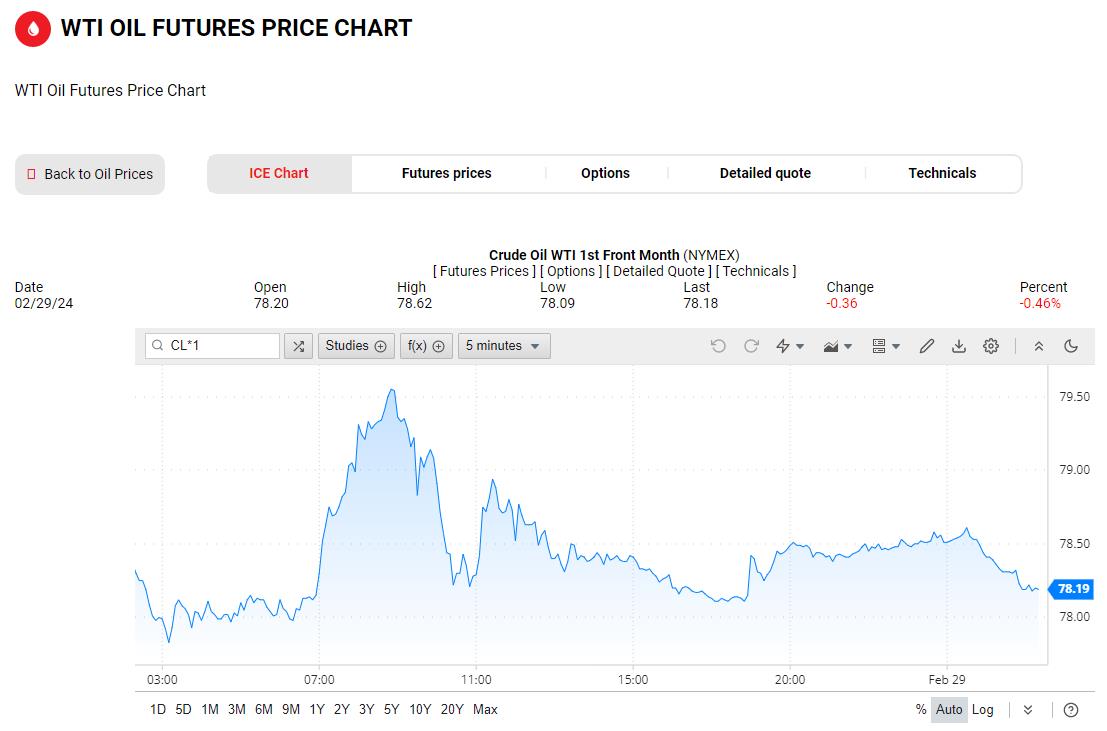The width and height of the screenshot is (1107, 731).
Task: Undo the last chart action
Action: tap(718, 346)
